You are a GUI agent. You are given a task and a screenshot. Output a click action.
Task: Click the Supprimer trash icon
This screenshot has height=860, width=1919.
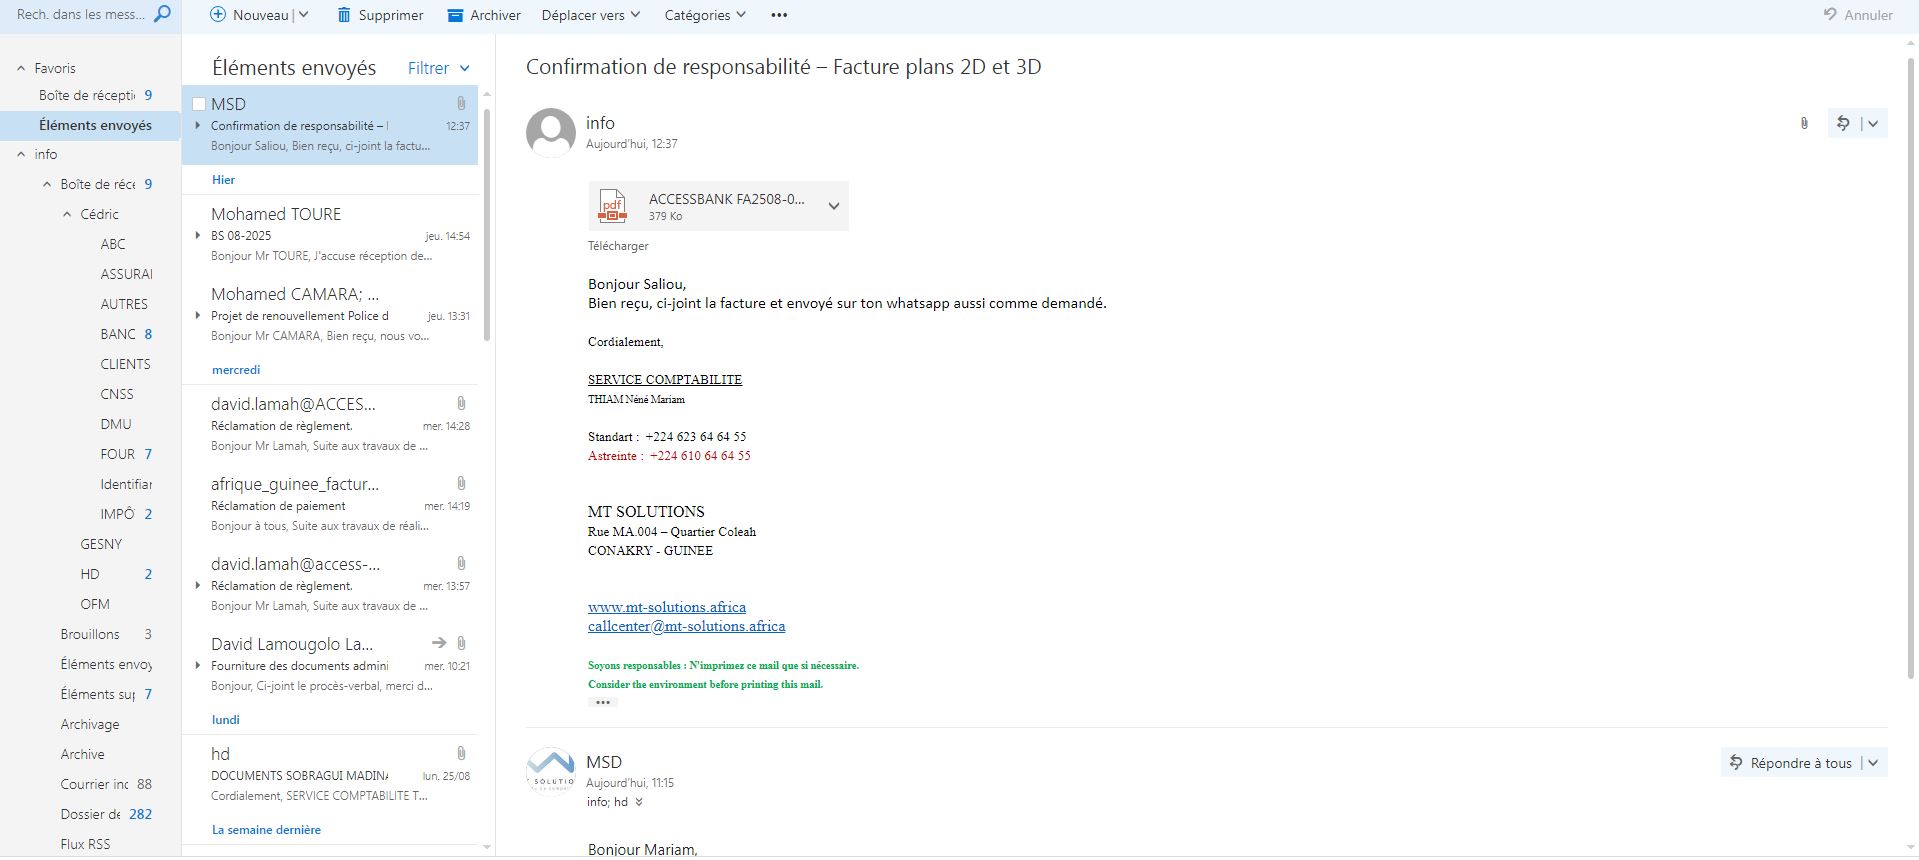tap(344, 15)
